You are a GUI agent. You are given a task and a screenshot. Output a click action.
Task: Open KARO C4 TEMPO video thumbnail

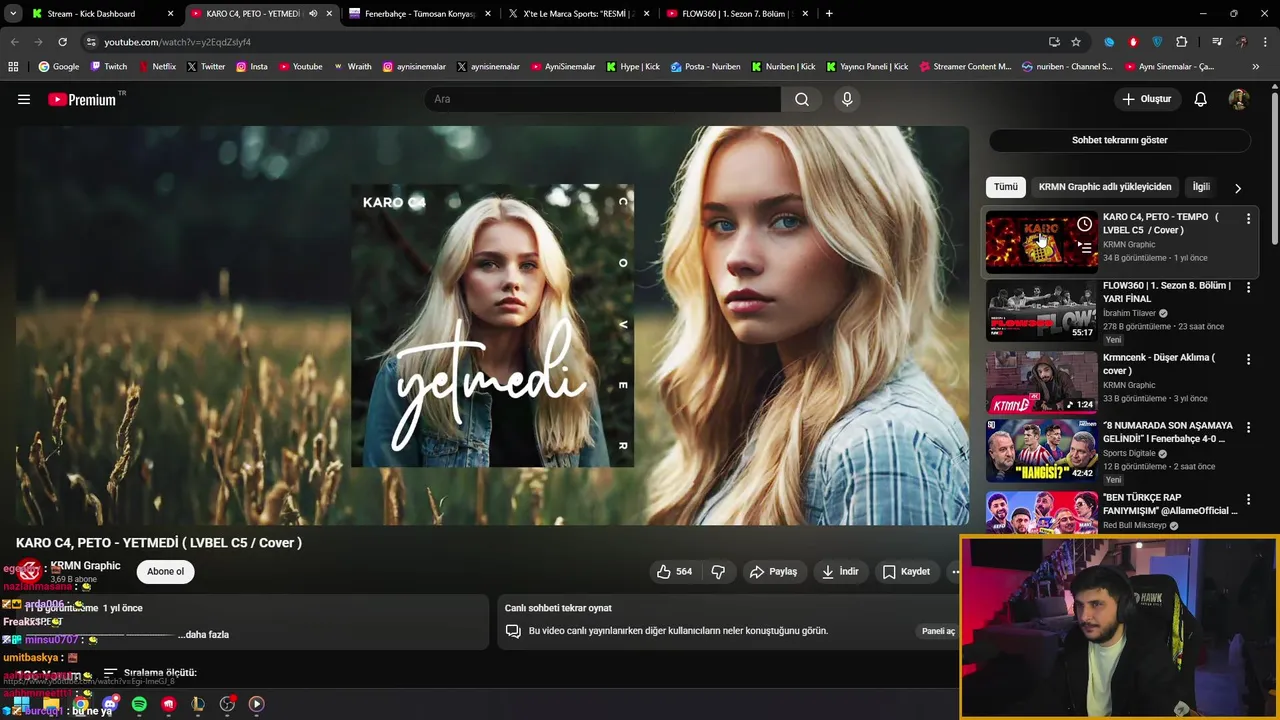(x=1041, y=241)
